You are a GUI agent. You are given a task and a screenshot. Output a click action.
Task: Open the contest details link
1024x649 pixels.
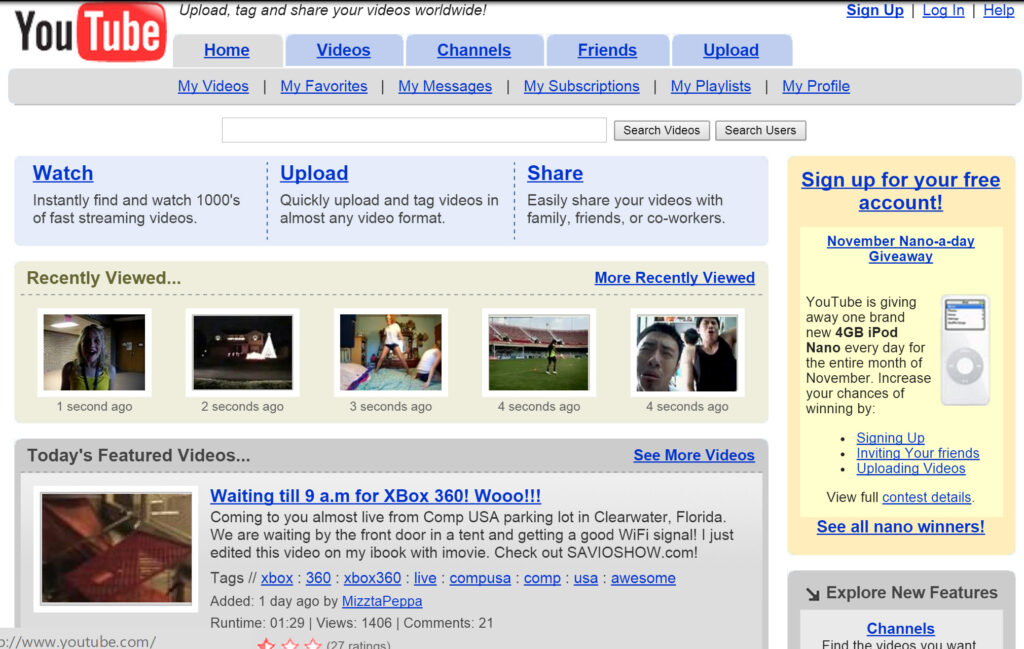click(927, 498)
